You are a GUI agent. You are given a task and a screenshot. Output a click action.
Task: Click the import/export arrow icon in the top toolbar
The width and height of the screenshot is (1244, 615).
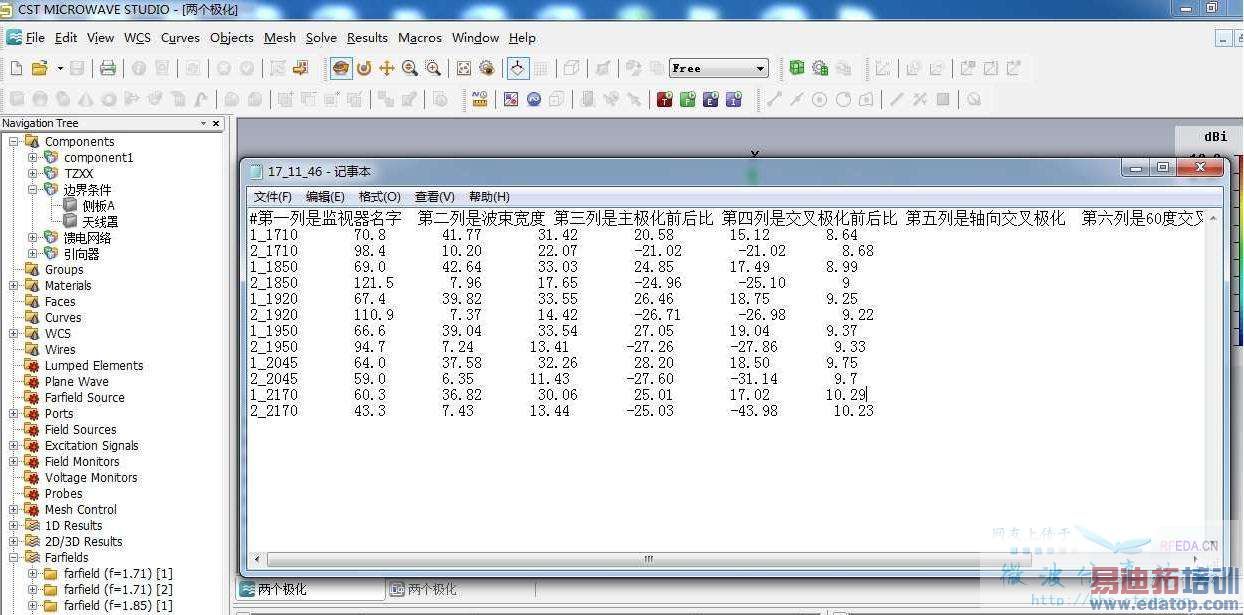tap(299, 68)
